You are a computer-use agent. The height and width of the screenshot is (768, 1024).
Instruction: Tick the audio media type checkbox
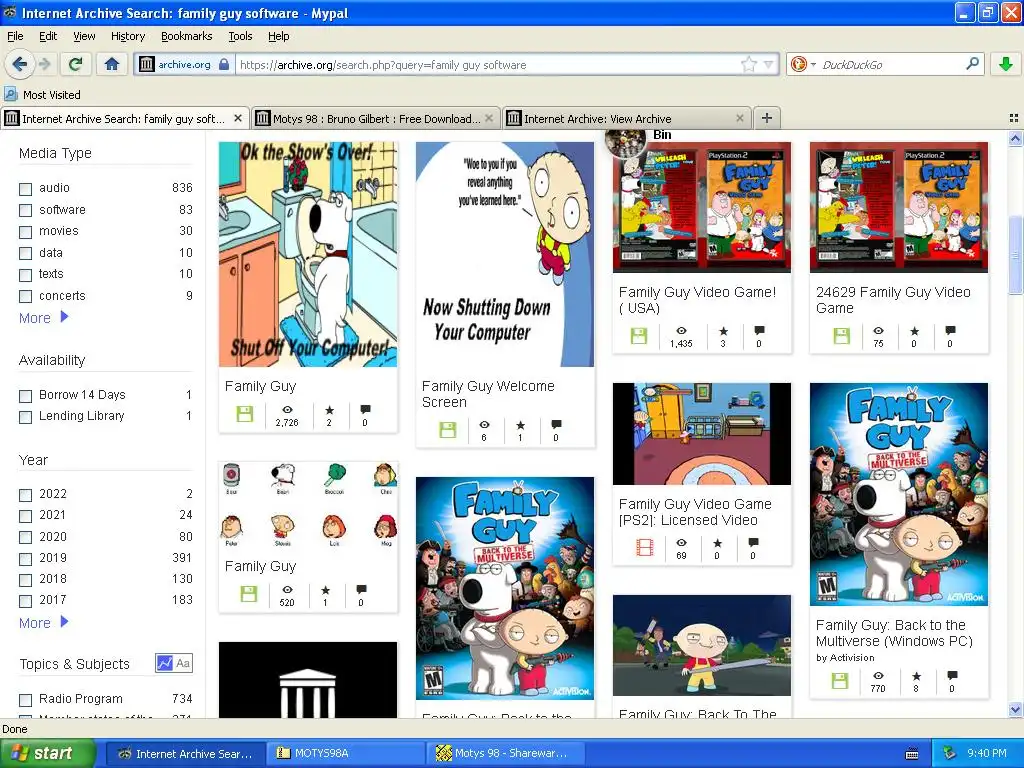click(x=25, y=189)
